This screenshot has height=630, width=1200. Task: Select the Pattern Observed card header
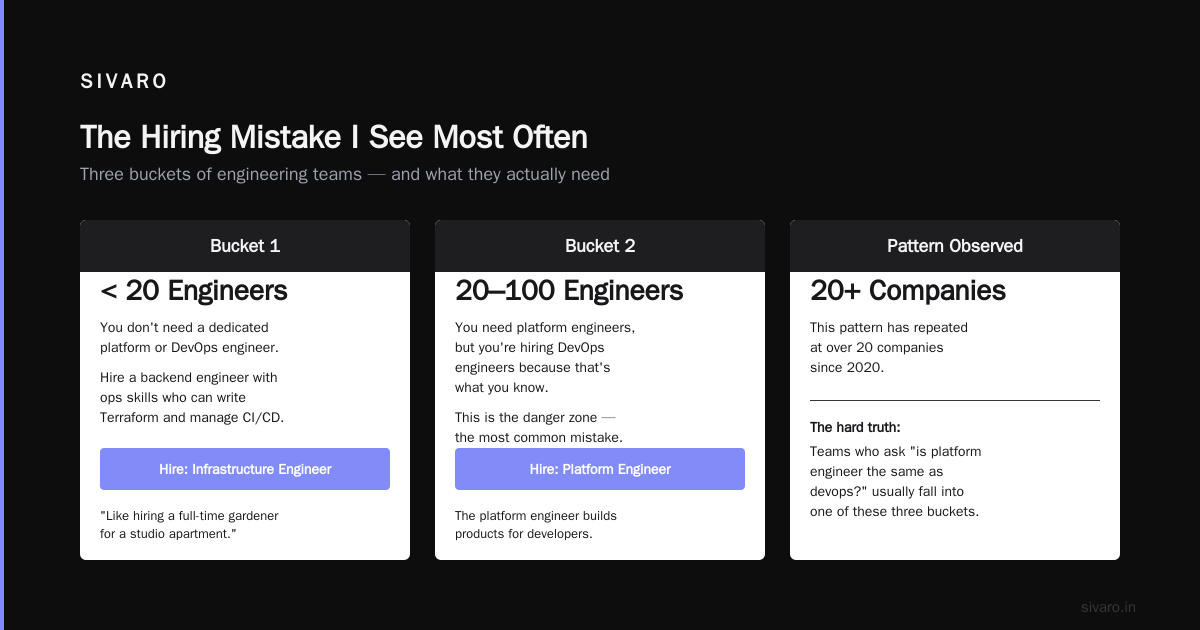[955, 246]
